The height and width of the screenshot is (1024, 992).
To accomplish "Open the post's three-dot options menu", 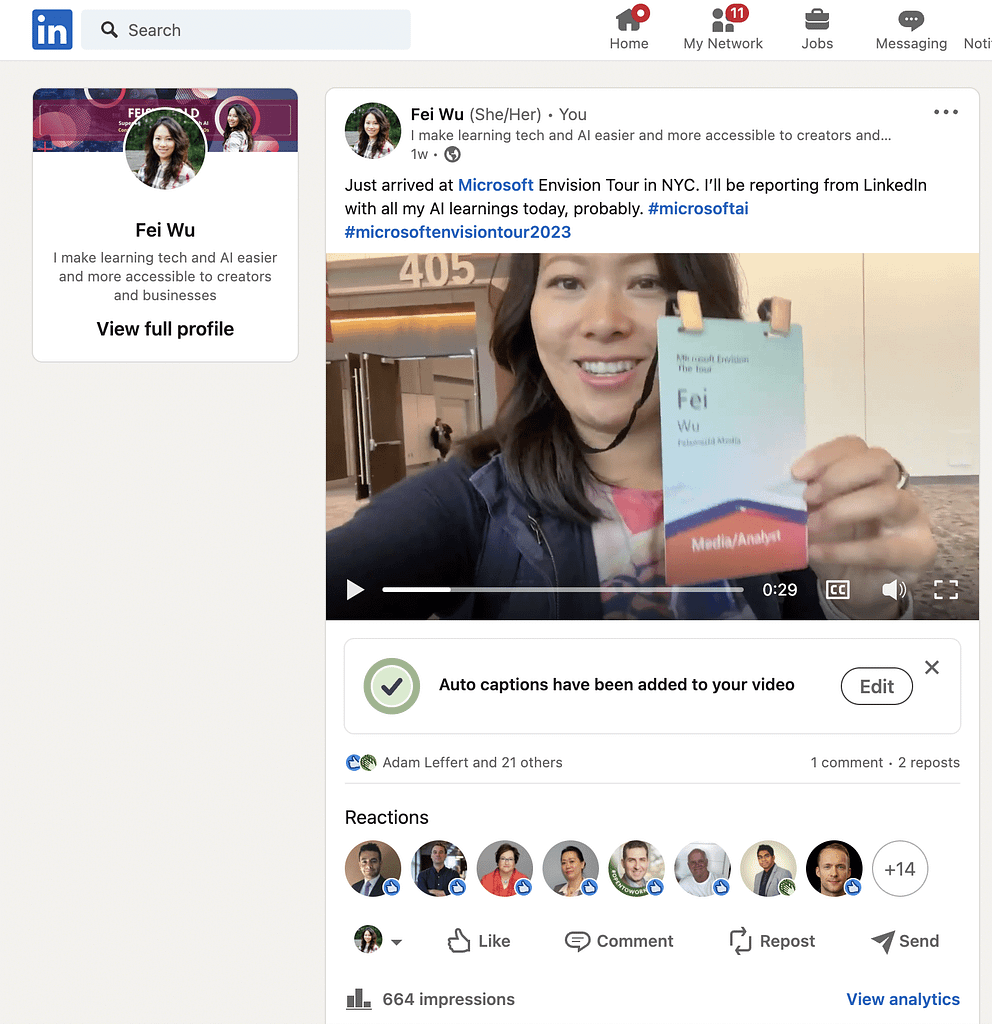I will (946, 112).
